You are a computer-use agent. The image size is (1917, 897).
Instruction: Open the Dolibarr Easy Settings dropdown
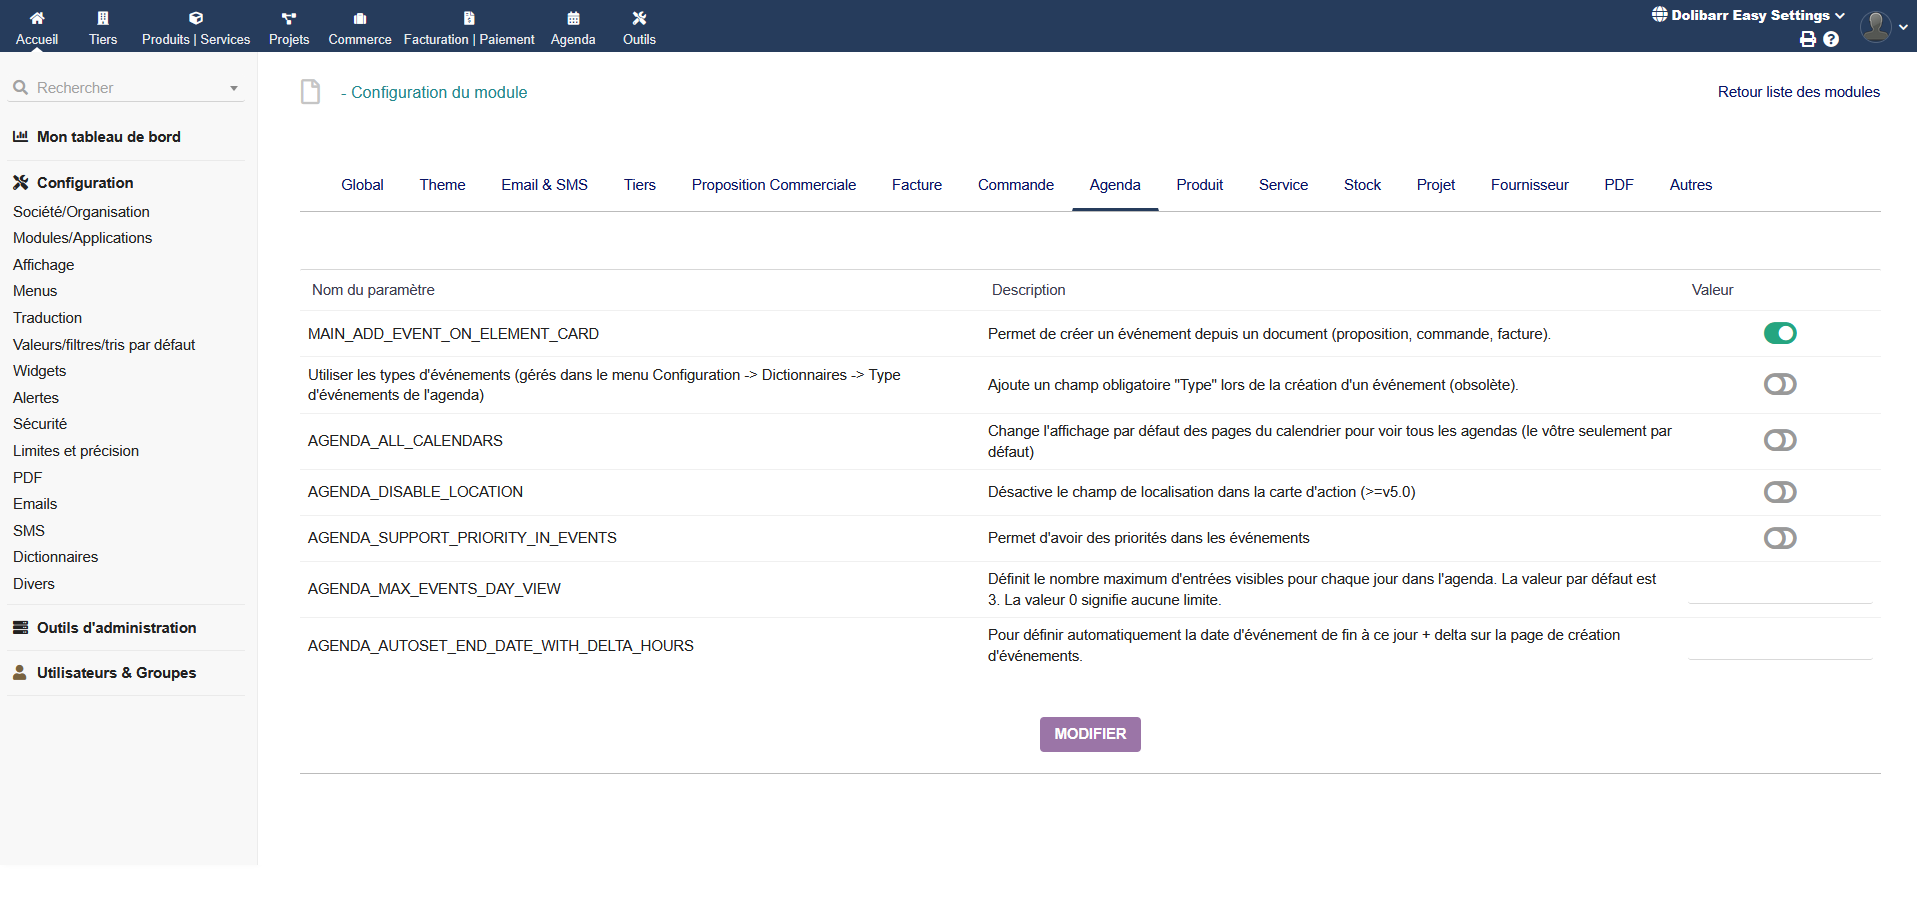tap(1748, 15)
